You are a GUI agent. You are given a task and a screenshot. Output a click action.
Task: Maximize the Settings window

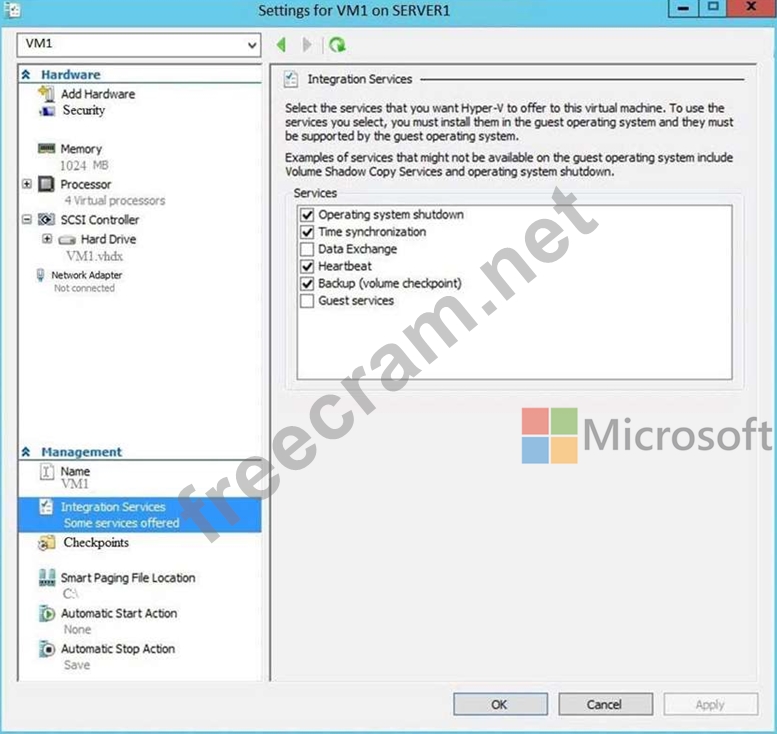pos(713,8)
